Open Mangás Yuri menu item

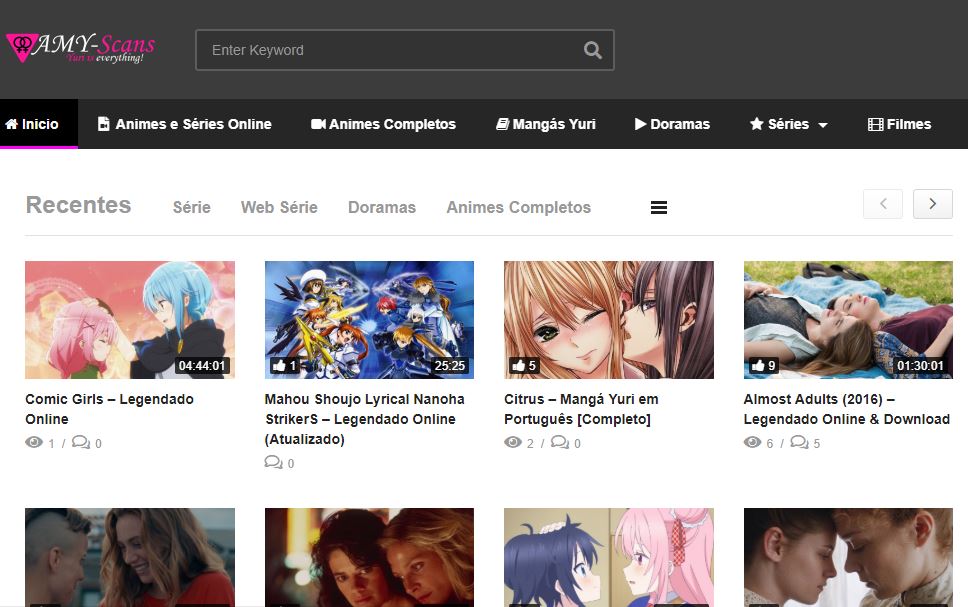(x=546, y=124)
